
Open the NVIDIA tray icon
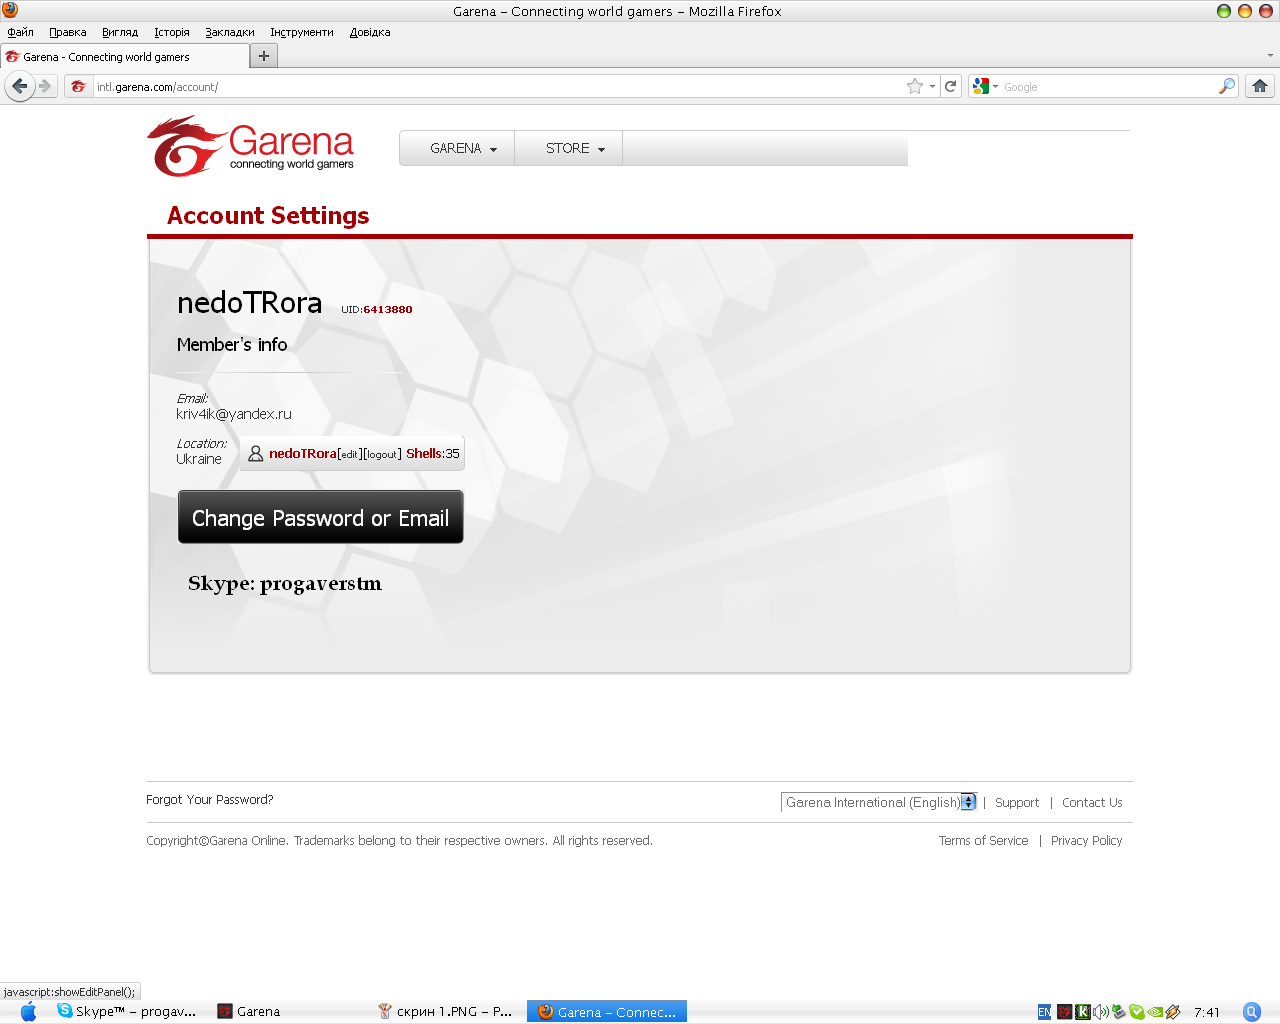[1155, 1012]
